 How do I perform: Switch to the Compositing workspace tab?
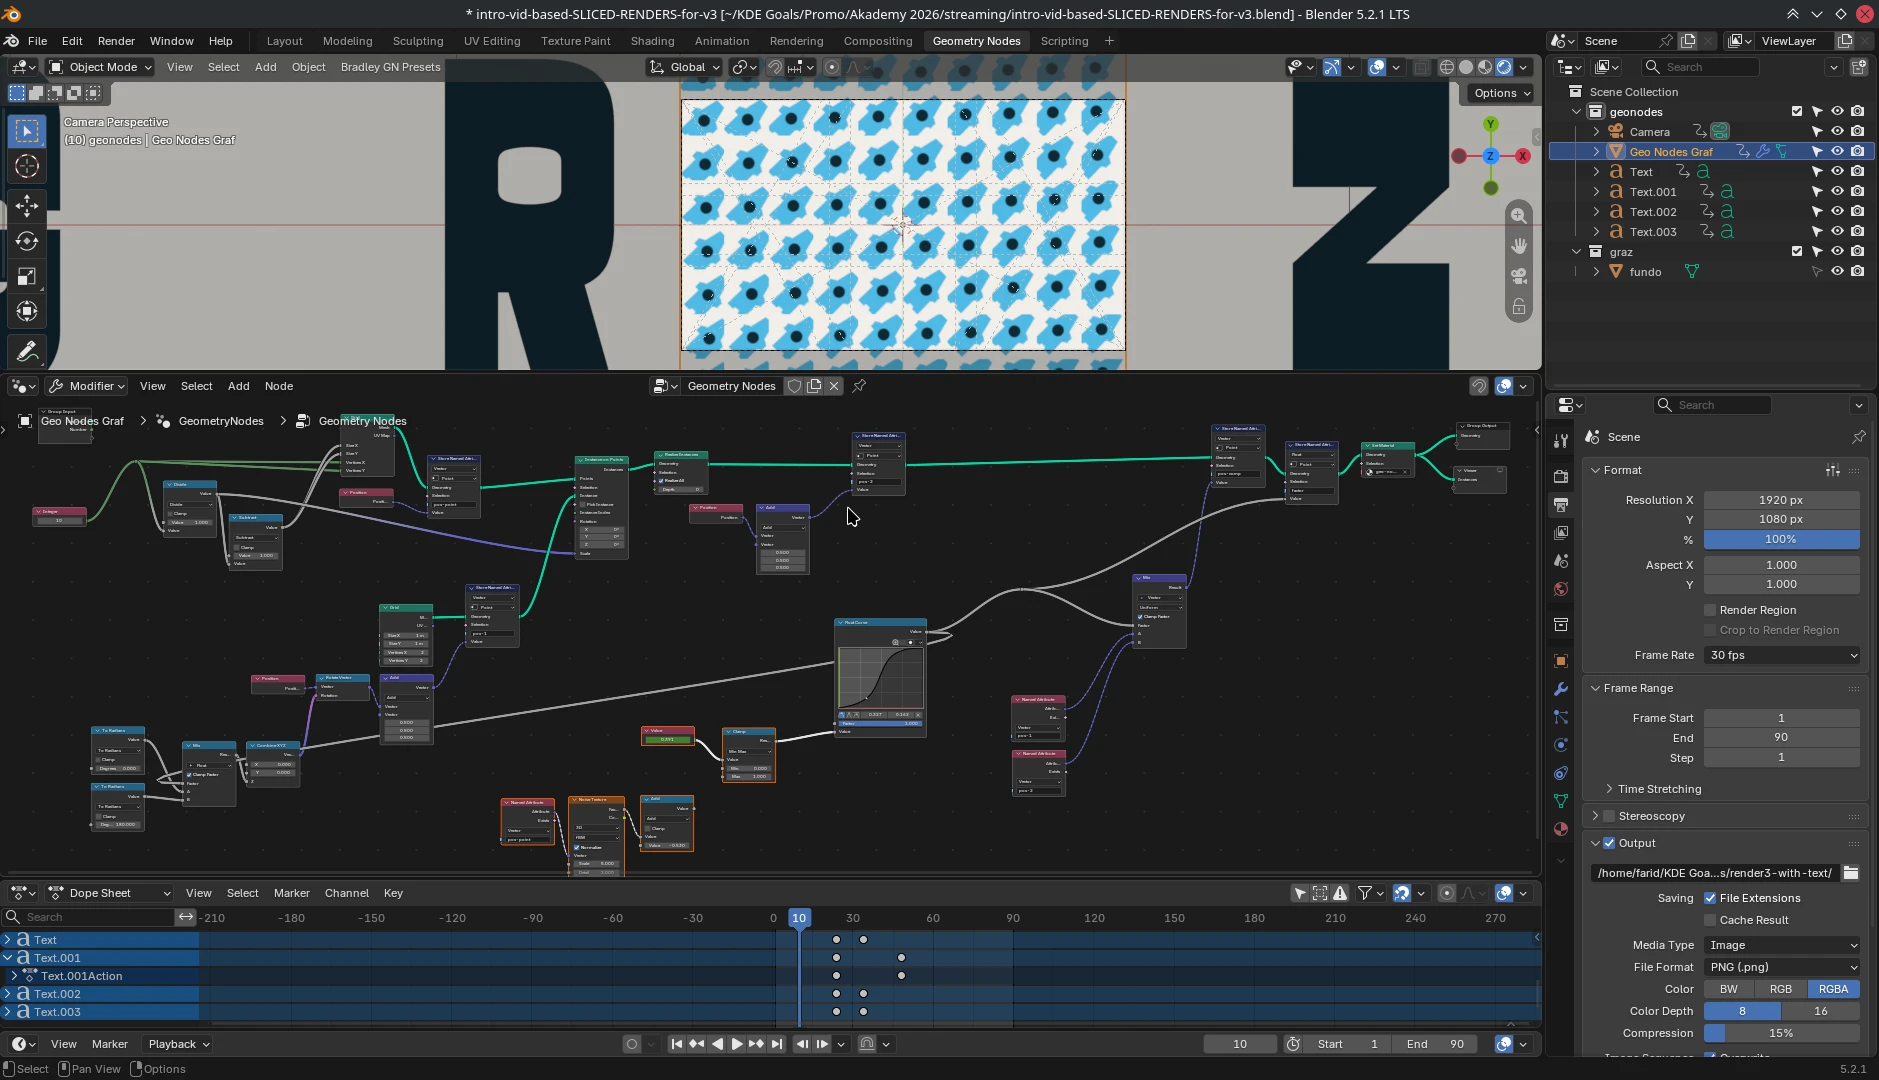click(x=877, y=41)
